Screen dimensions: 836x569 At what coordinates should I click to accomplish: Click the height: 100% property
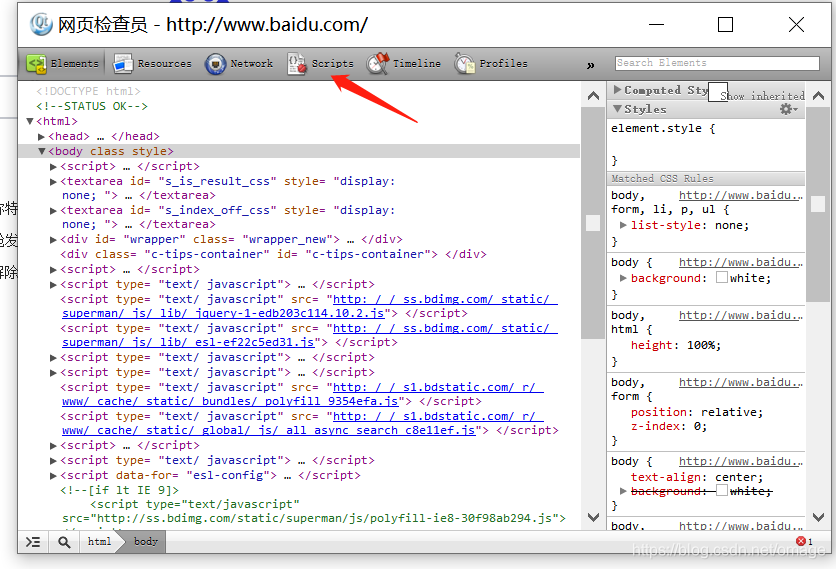pos(676,345)
